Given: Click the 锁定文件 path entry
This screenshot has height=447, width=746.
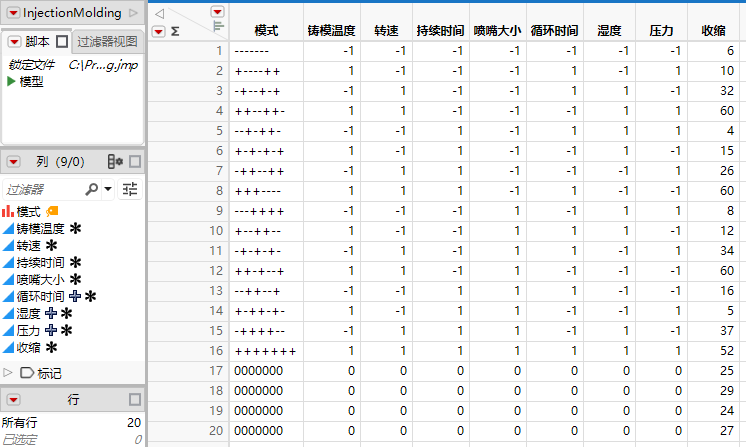Looking at the screenshot, I should coord(73,65).
